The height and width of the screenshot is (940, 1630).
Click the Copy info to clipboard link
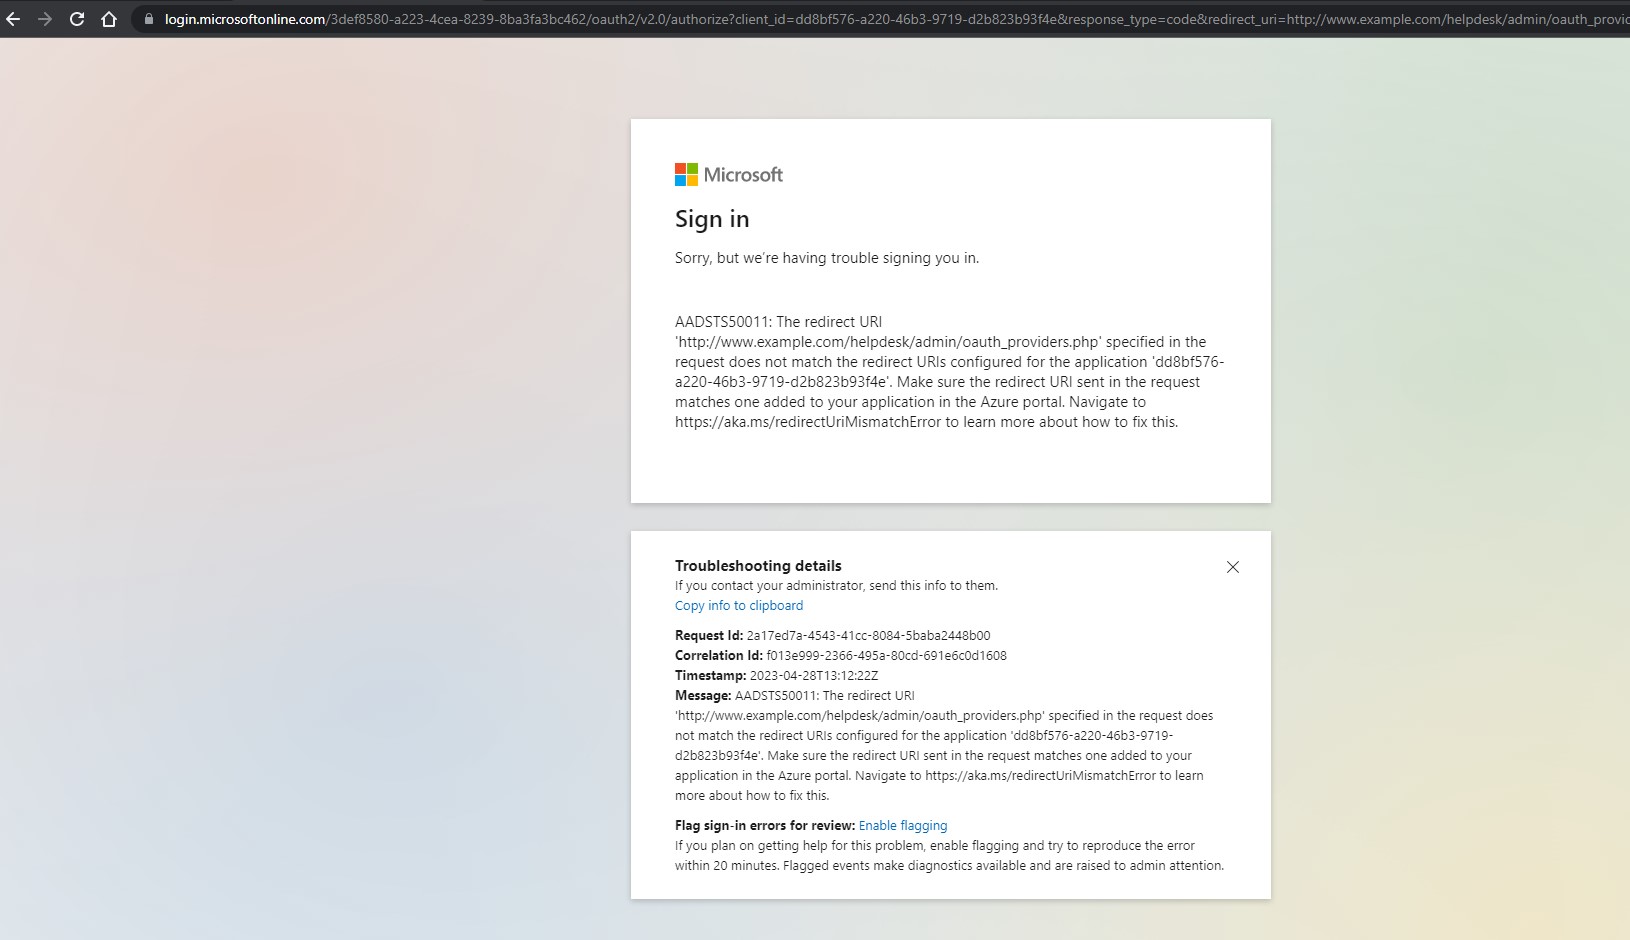(x=739, y=606)
